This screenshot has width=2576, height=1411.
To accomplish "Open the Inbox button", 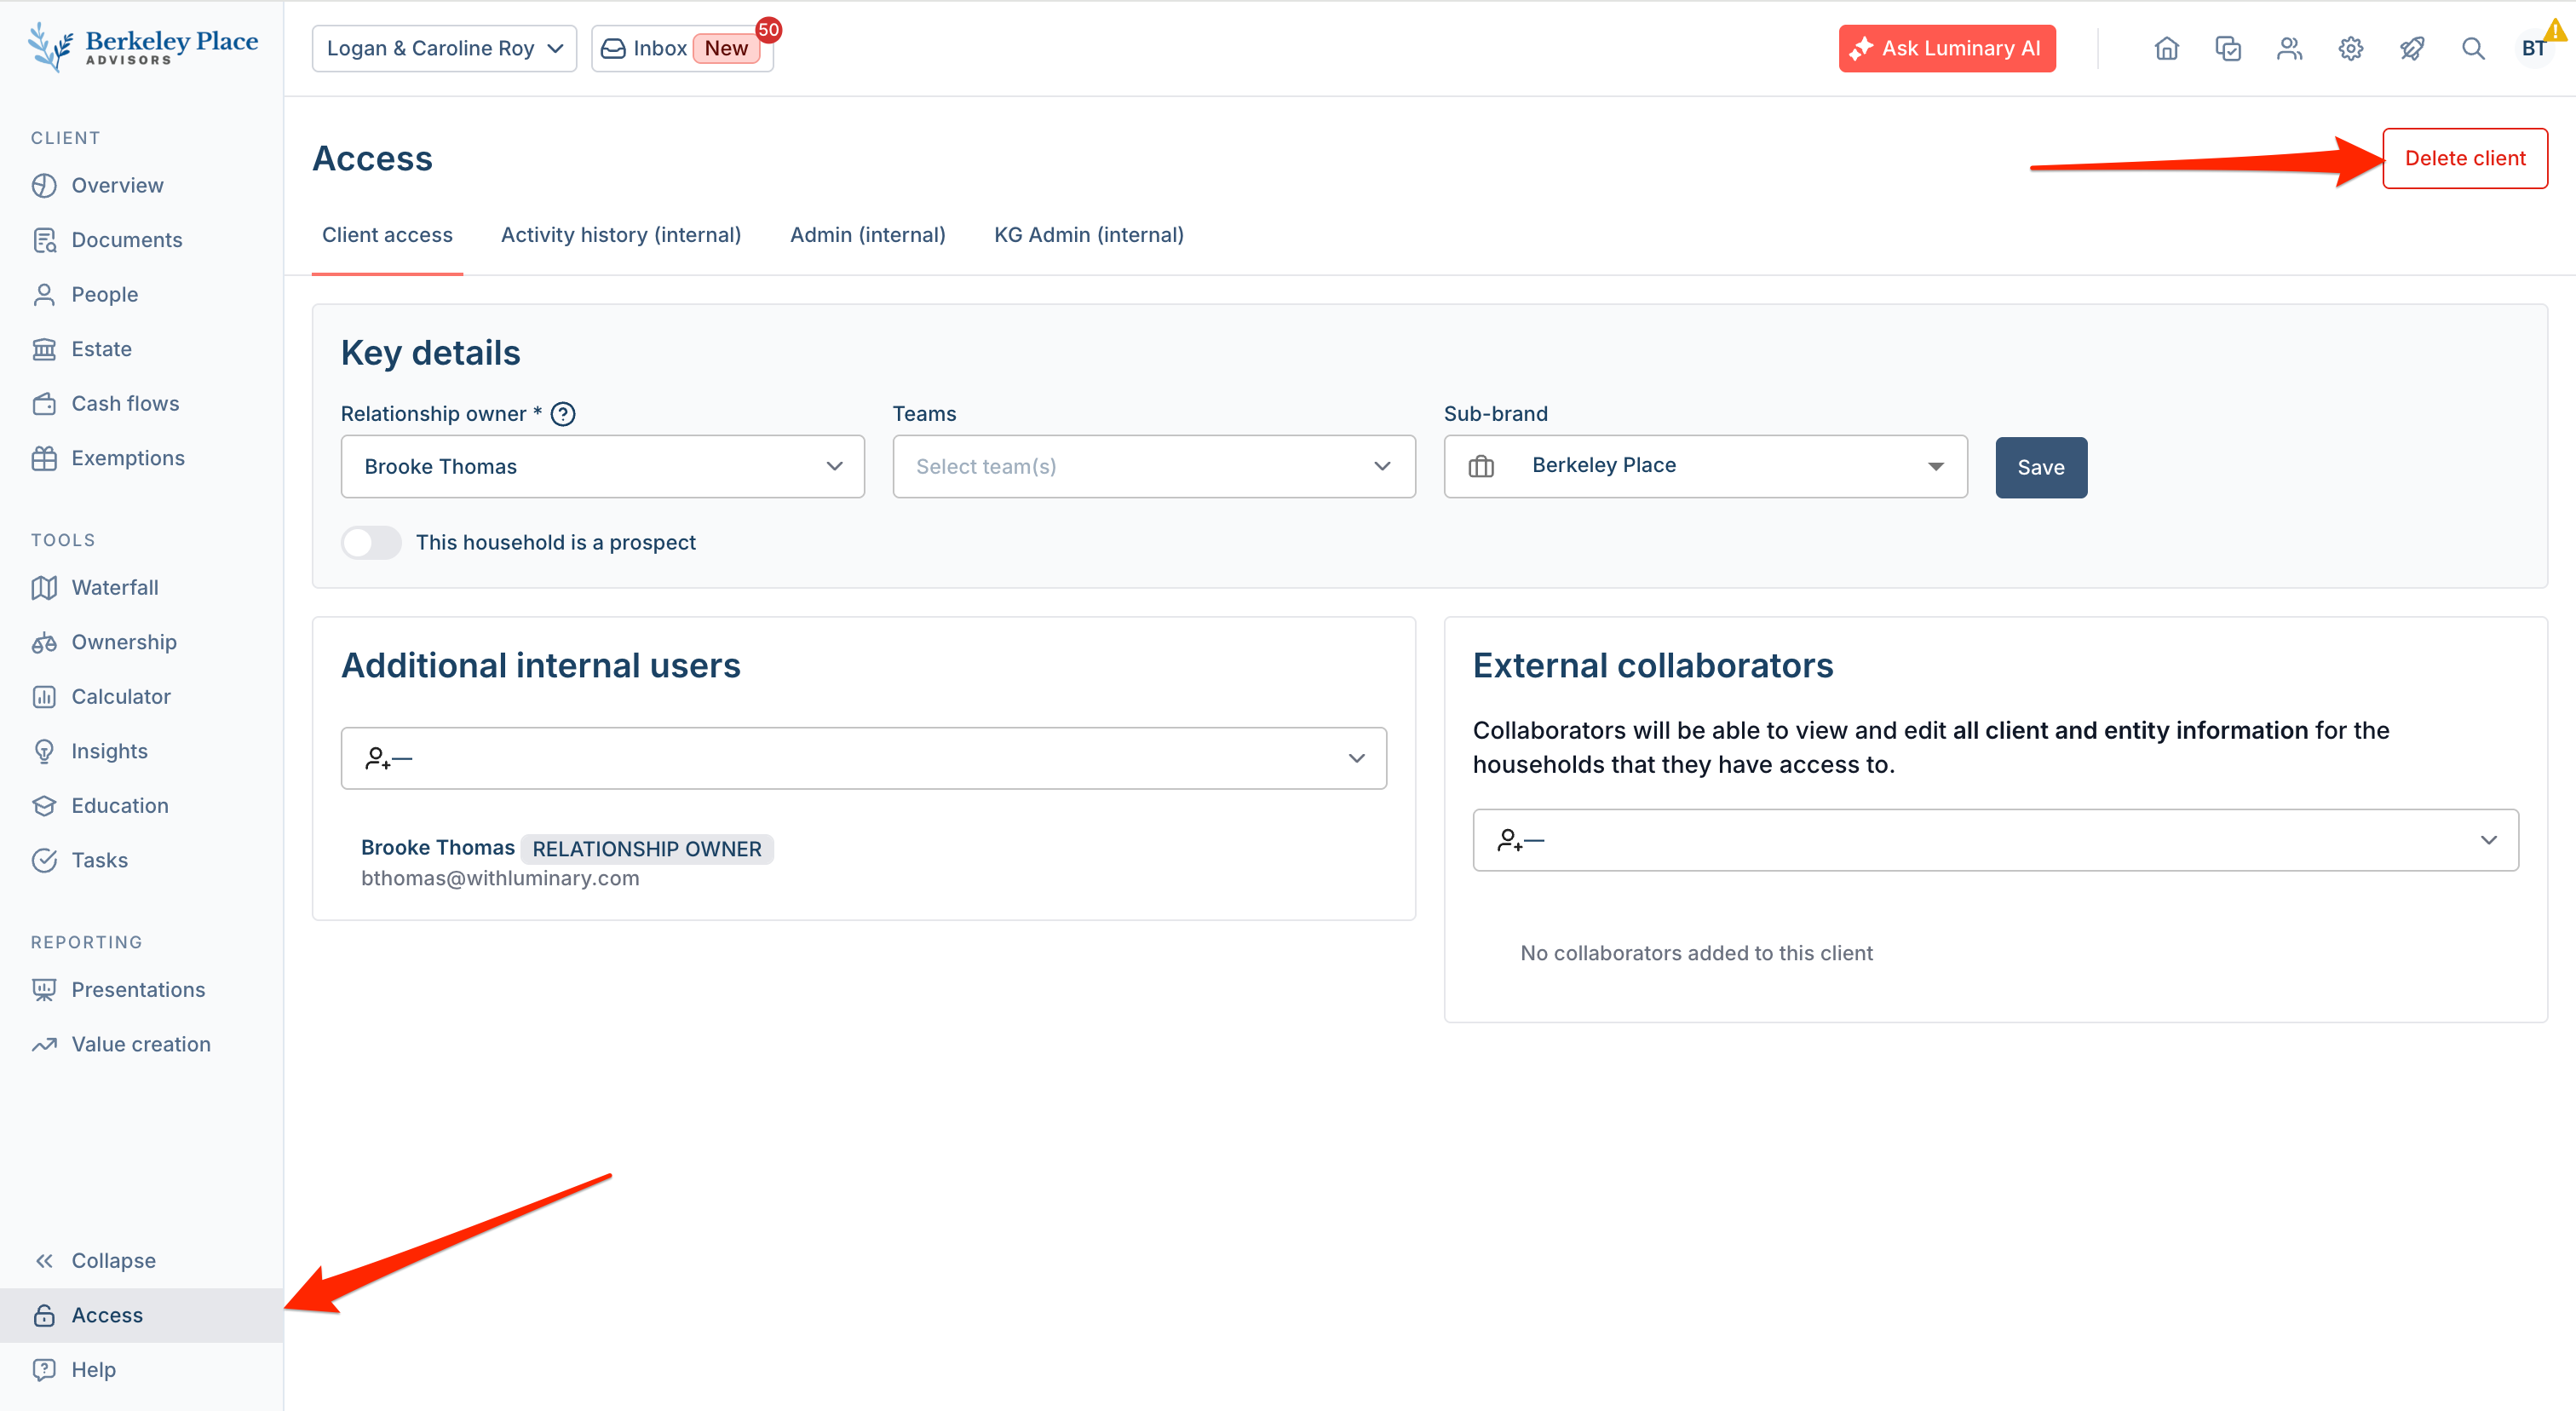I will [x=682, y=48].
